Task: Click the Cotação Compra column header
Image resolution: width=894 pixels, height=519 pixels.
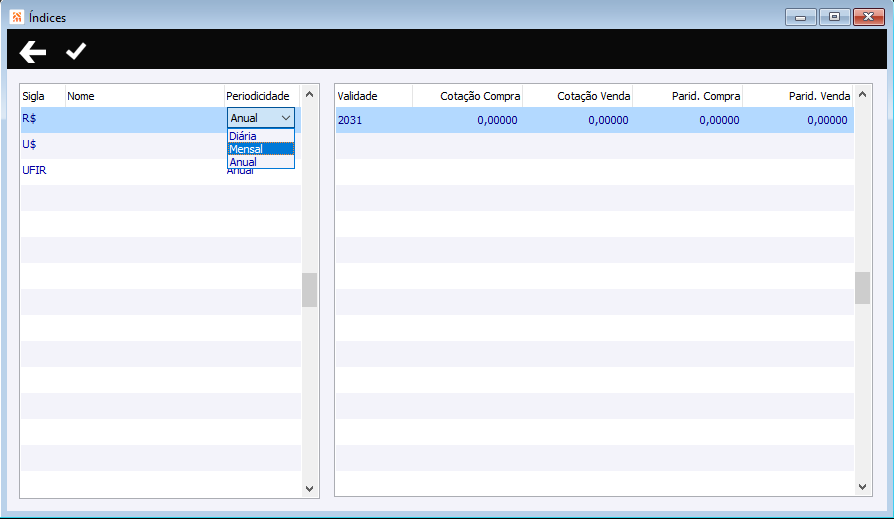Action: tap(468, 96)
